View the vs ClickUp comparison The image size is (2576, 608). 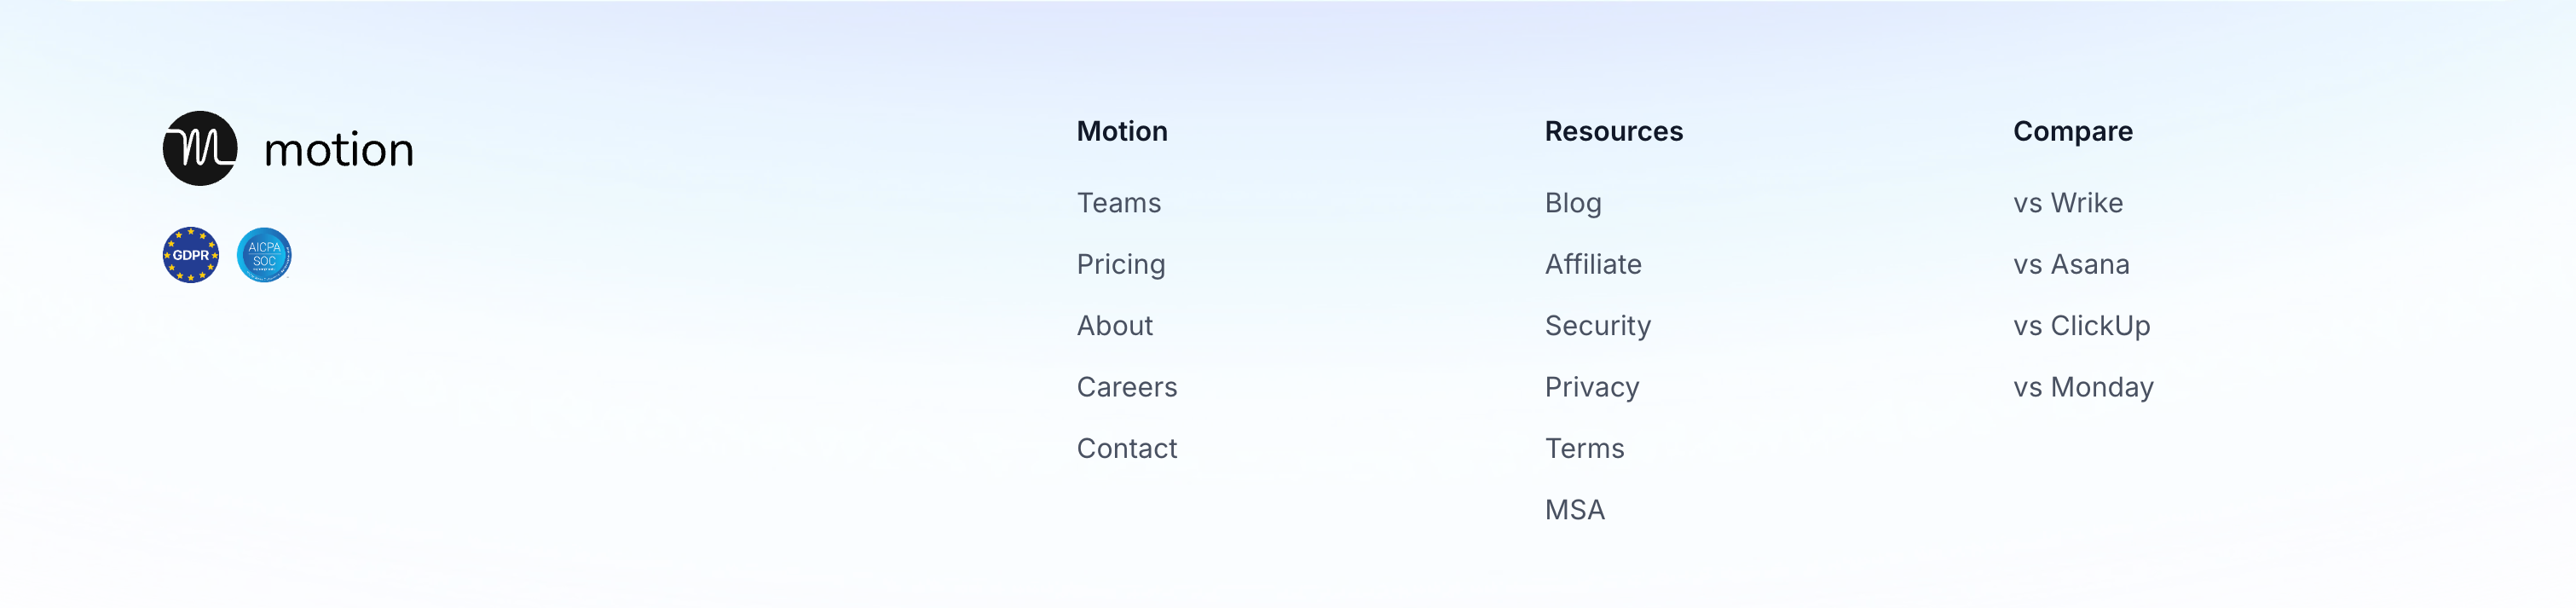click(x=2081, y=325)
